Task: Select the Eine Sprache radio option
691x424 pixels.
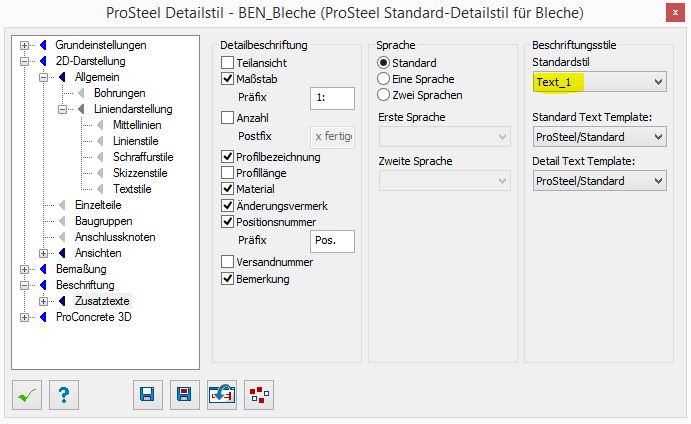Action: (x=383, y=79)
